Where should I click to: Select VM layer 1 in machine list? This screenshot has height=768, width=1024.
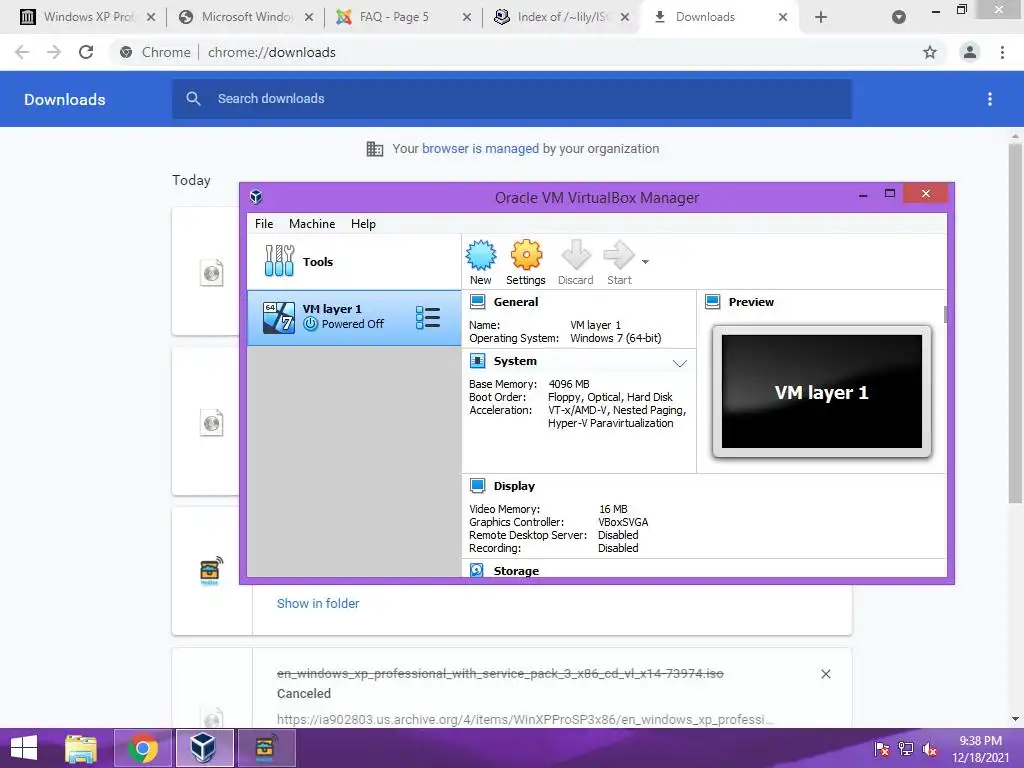[x=353, y=317]
